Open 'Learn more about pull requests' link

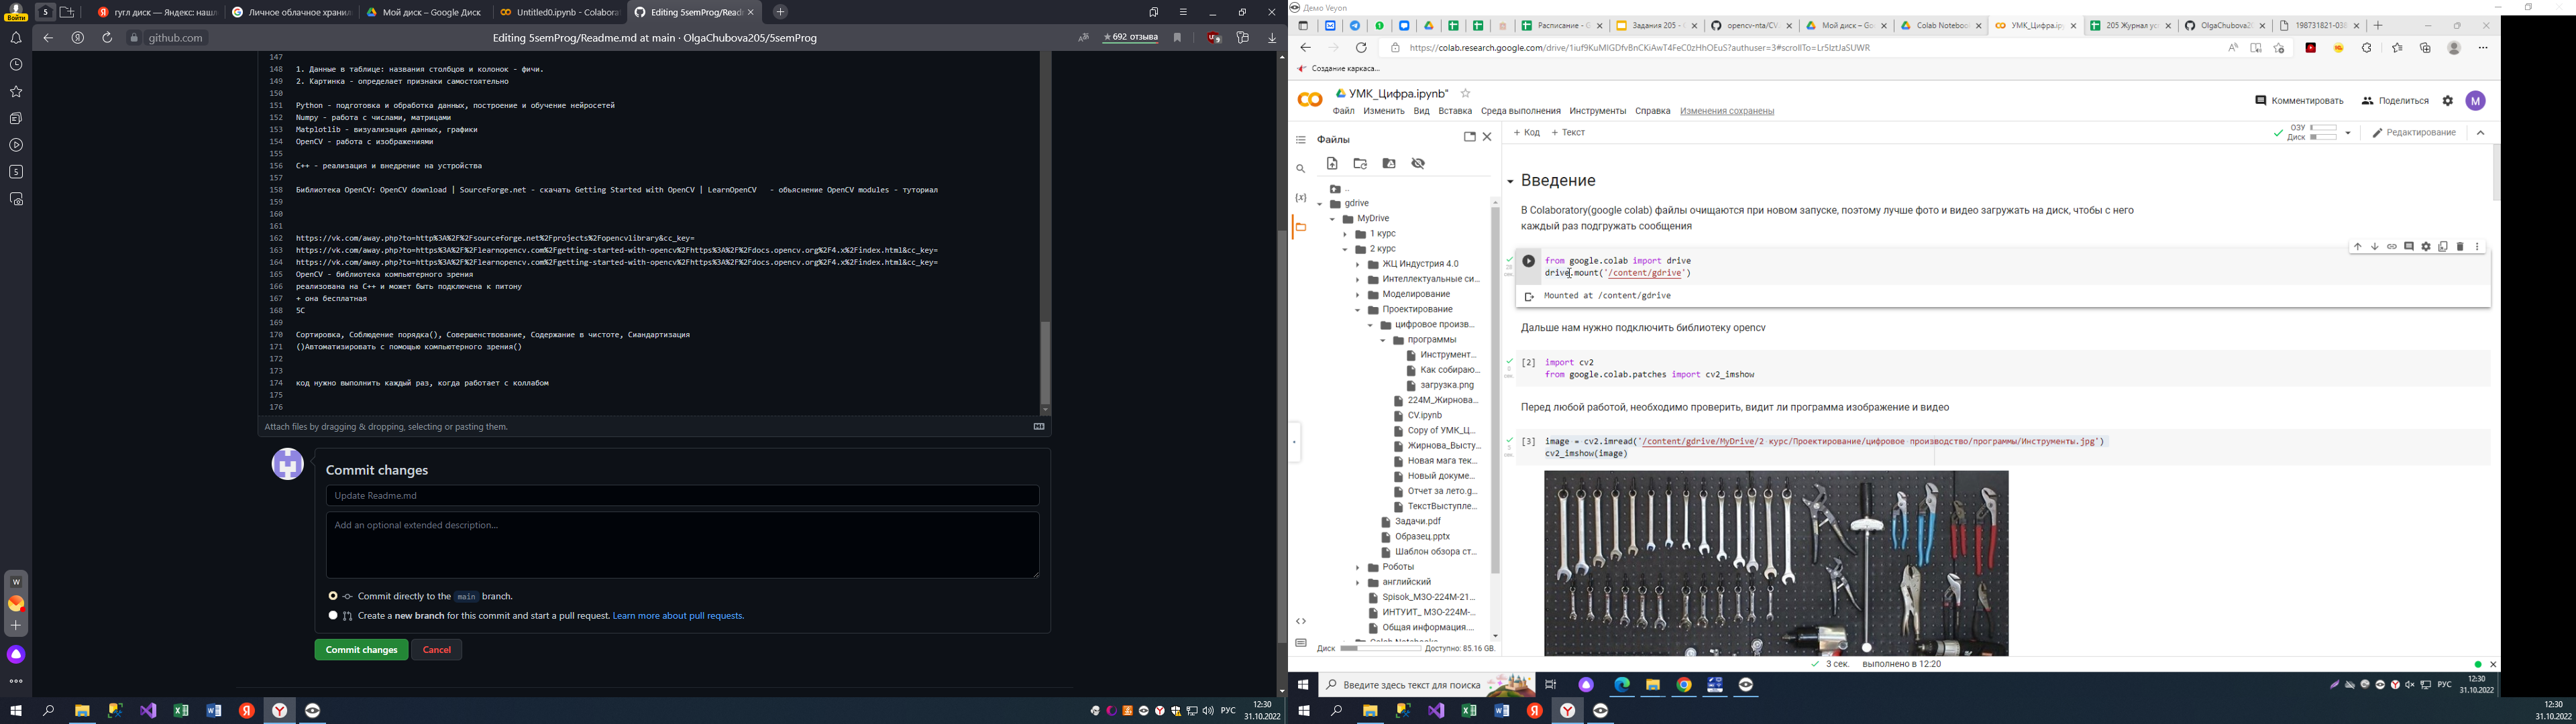pos(678,616)
